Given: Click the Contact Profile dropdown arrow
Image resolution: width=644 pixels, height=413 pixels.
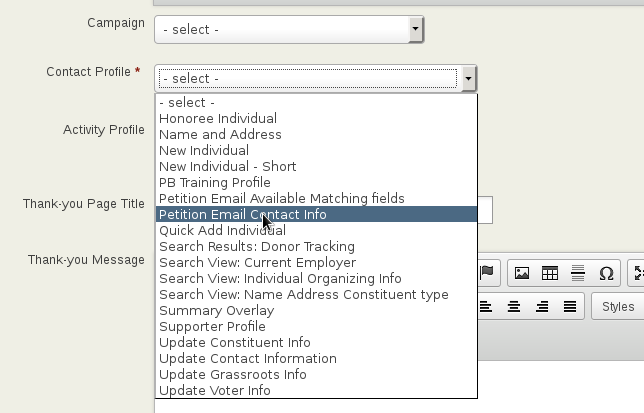Looking at the screenshot, I should (469, 78).
